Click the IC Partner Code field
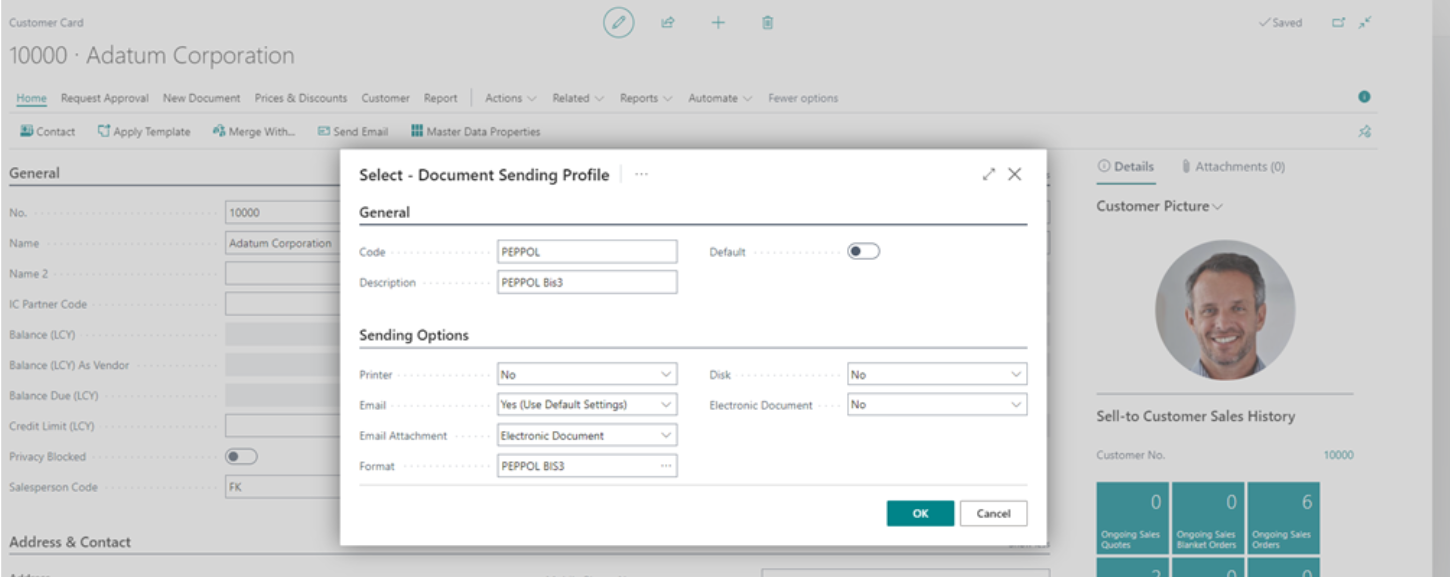 point(283,304)
